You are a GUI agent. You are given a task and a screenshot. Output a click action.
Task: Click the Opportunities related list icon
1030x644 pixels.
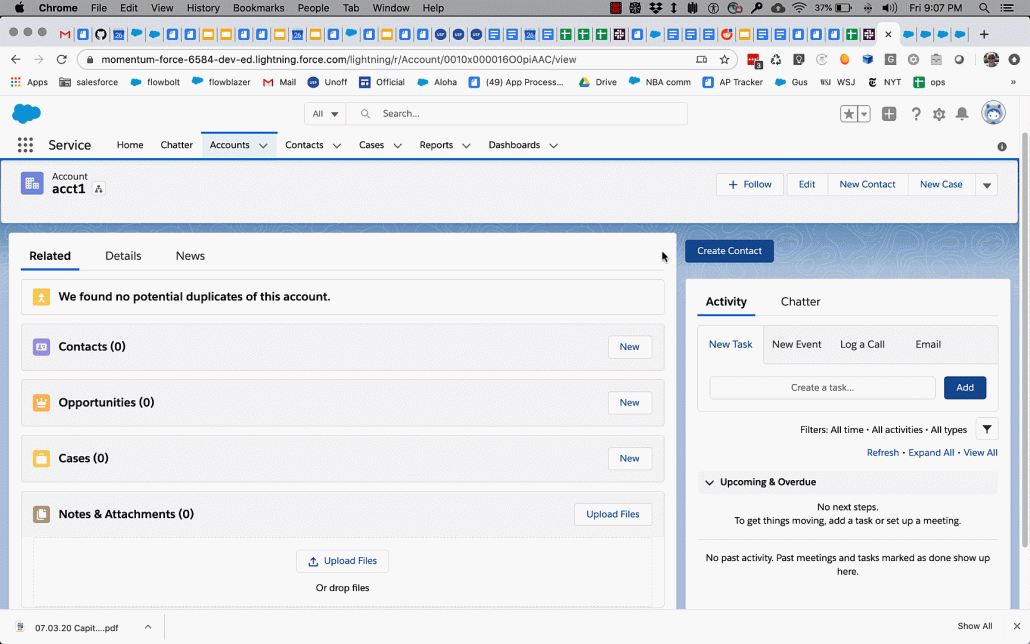(41, 402)
